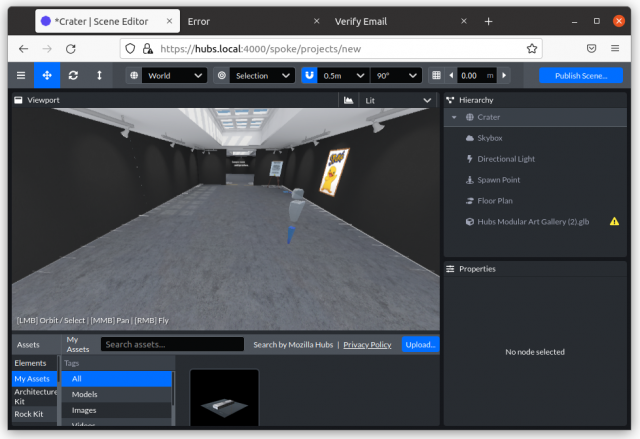The width and height of the screenshot is (640, 439).
Task: Select the Rotate tool
Action: click(73, 75)
